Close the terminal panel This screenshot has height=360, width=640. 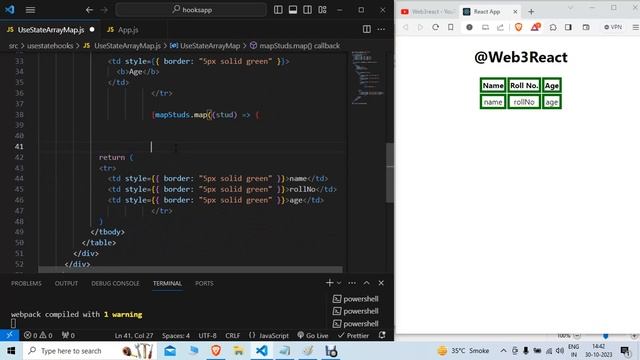pos(381,283)
